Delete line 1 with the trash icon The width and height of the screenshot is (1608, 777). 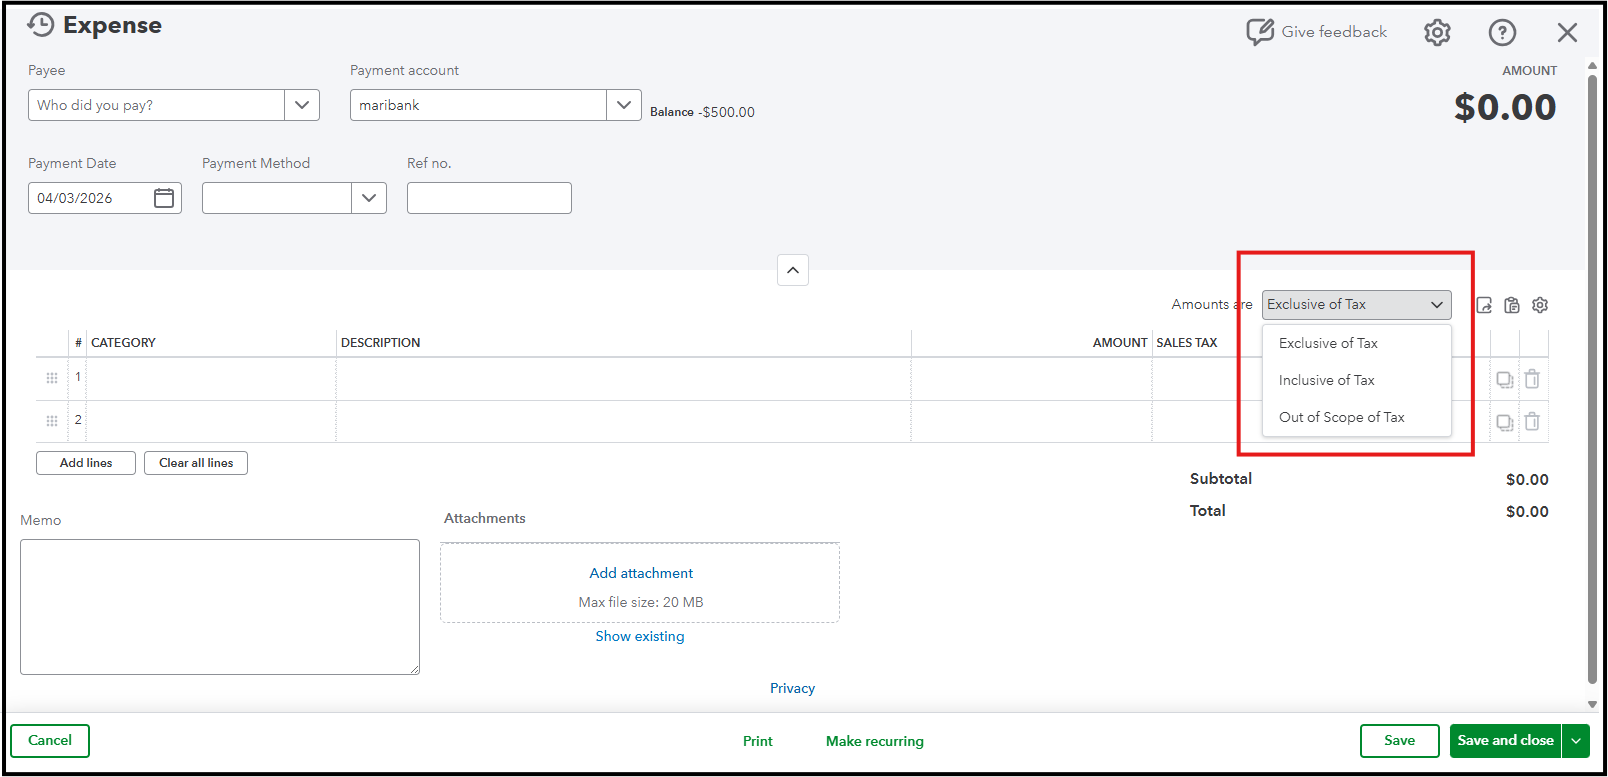(1532, 379)
